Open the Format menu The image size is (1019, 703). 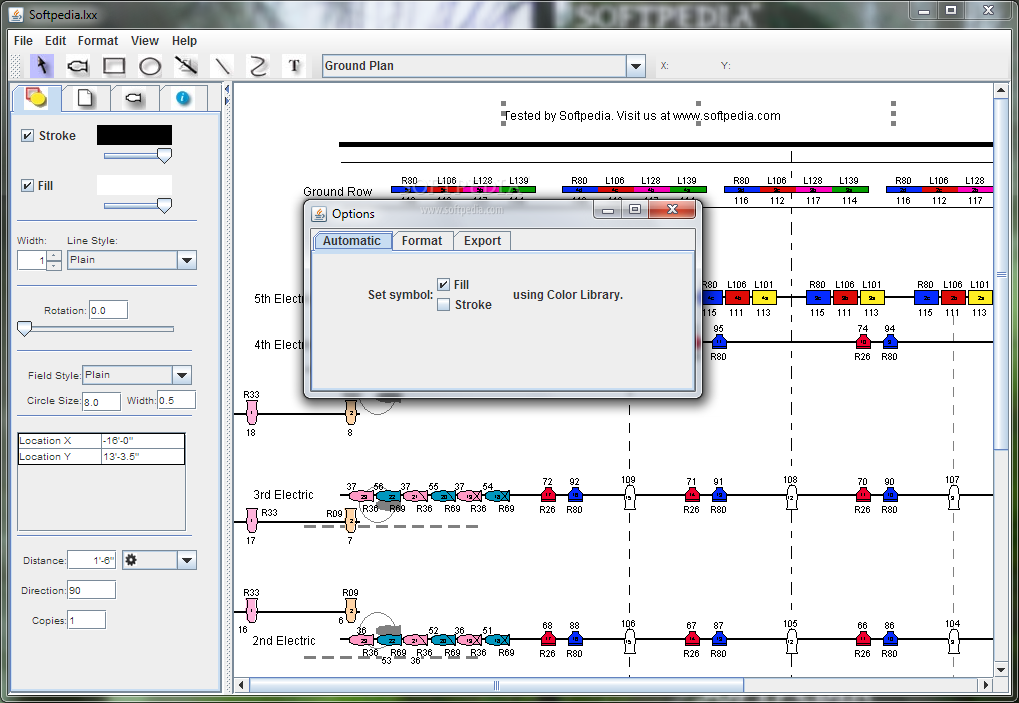pos(98,40)
